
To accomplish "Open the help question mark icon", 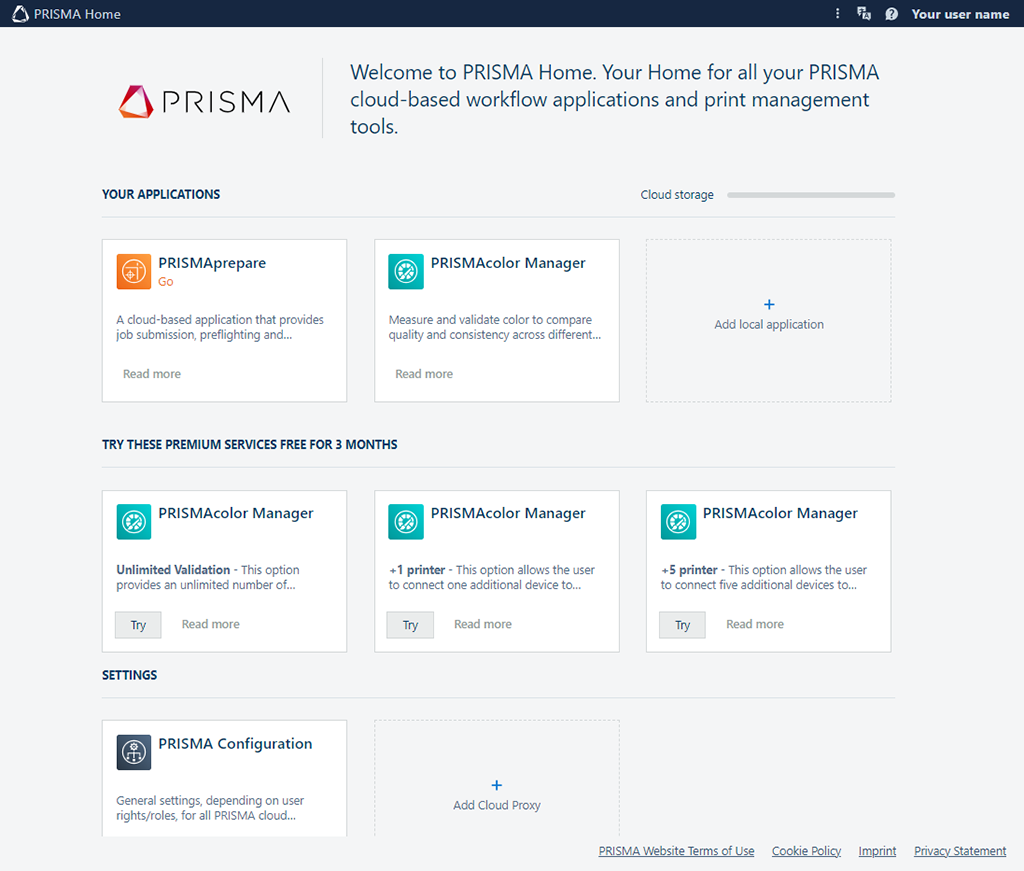I will point(891,14).
